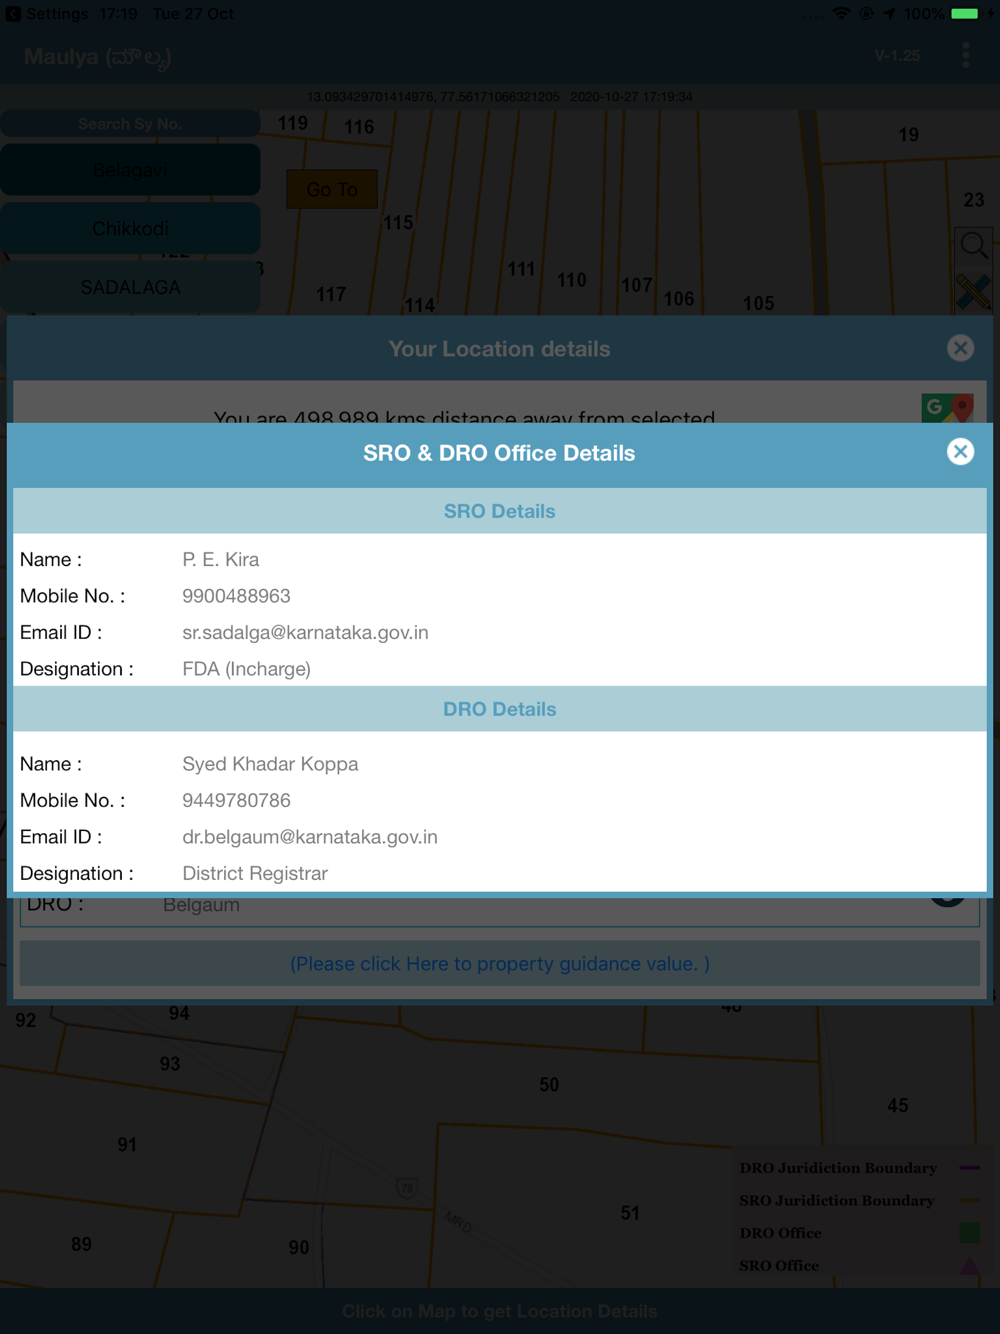
Task: Select SRO name P. E. Kira
Action: [x=221, y=559]
